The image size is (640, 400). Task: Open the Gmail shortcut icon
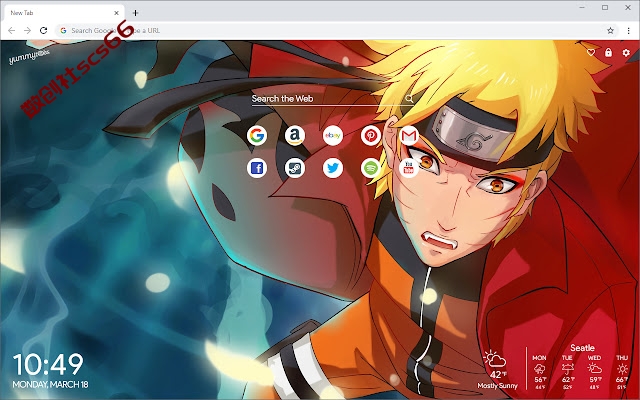pos(409,136)
